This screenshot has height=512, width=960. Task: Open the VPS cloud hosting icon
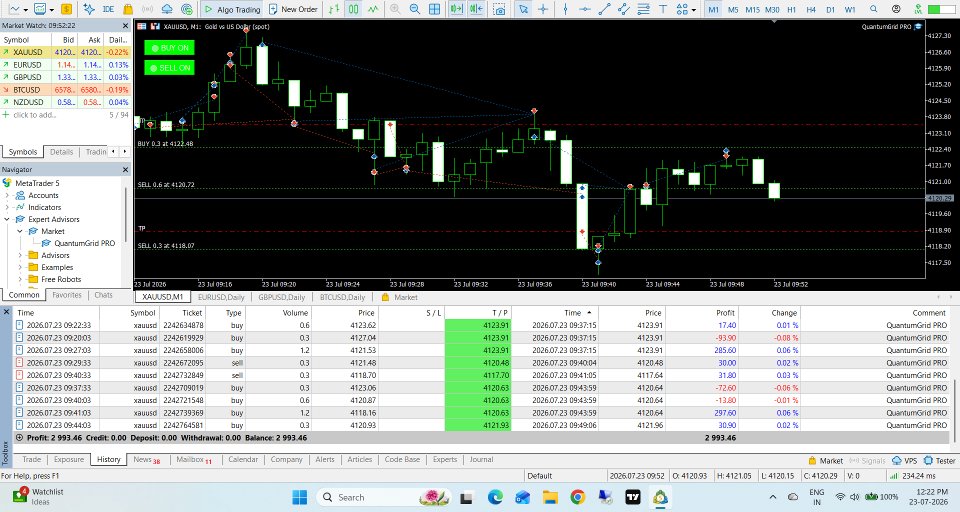[x=167, y=9]
